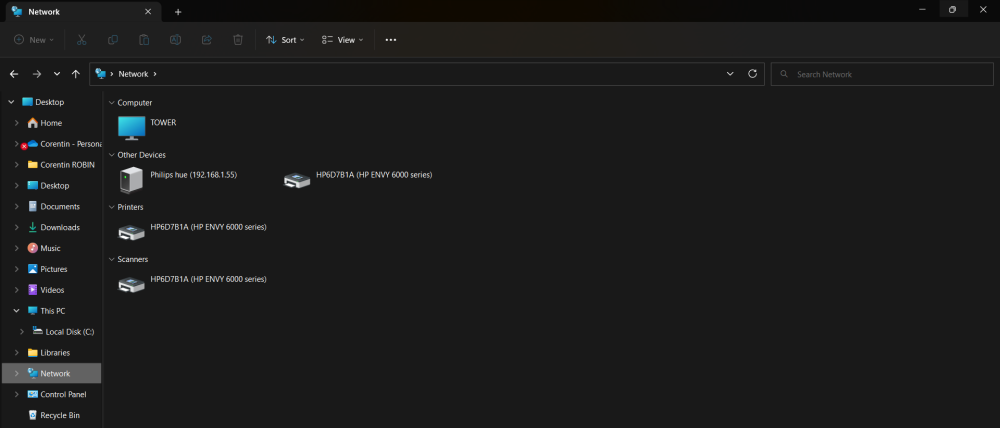This screenshot has width=1000, height=428.
Task: Open the Sort dropdown menu
Action: [x=285, y=40]
